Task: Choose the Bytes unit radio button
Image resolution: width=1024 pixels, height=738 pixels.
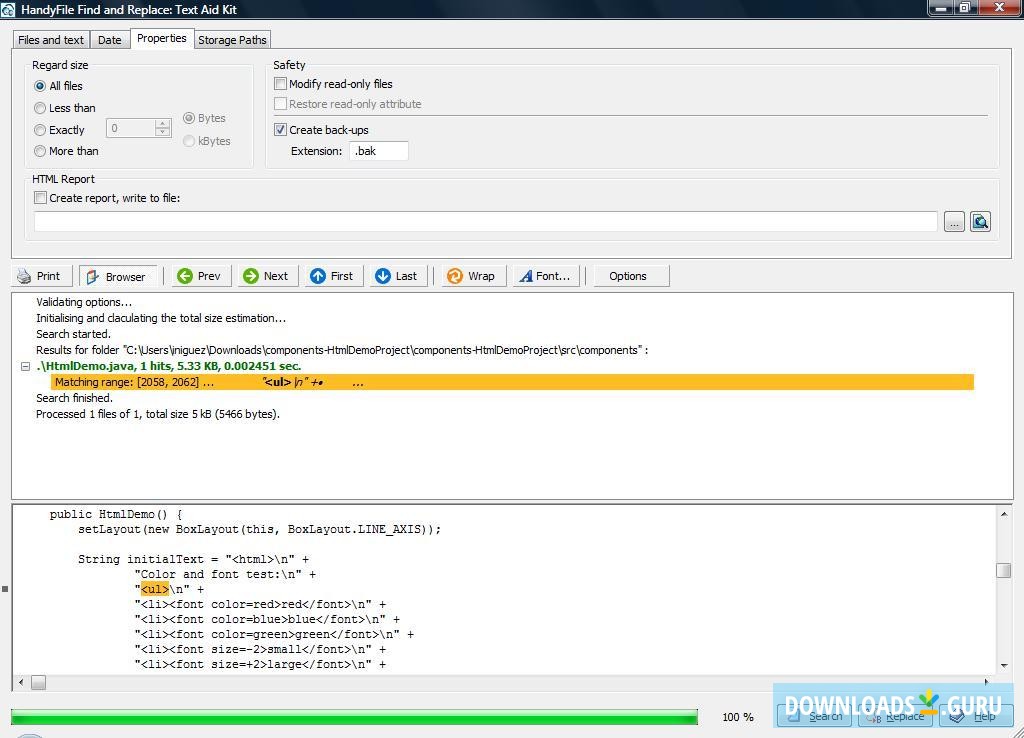Action: click(x=189, y=118)
